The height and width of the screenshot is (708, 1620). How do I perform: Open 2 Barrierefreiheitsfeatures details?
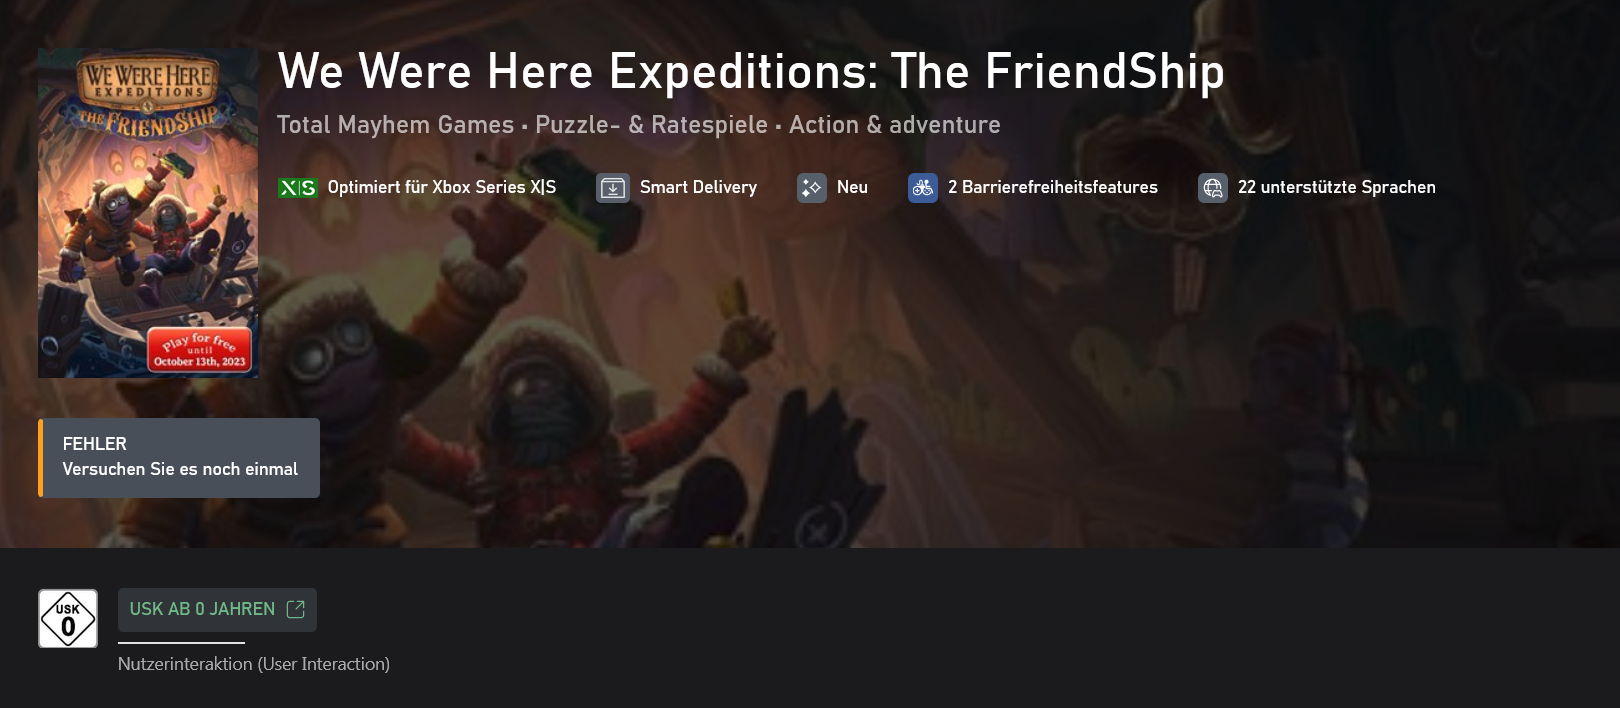tap(1053, 187)
